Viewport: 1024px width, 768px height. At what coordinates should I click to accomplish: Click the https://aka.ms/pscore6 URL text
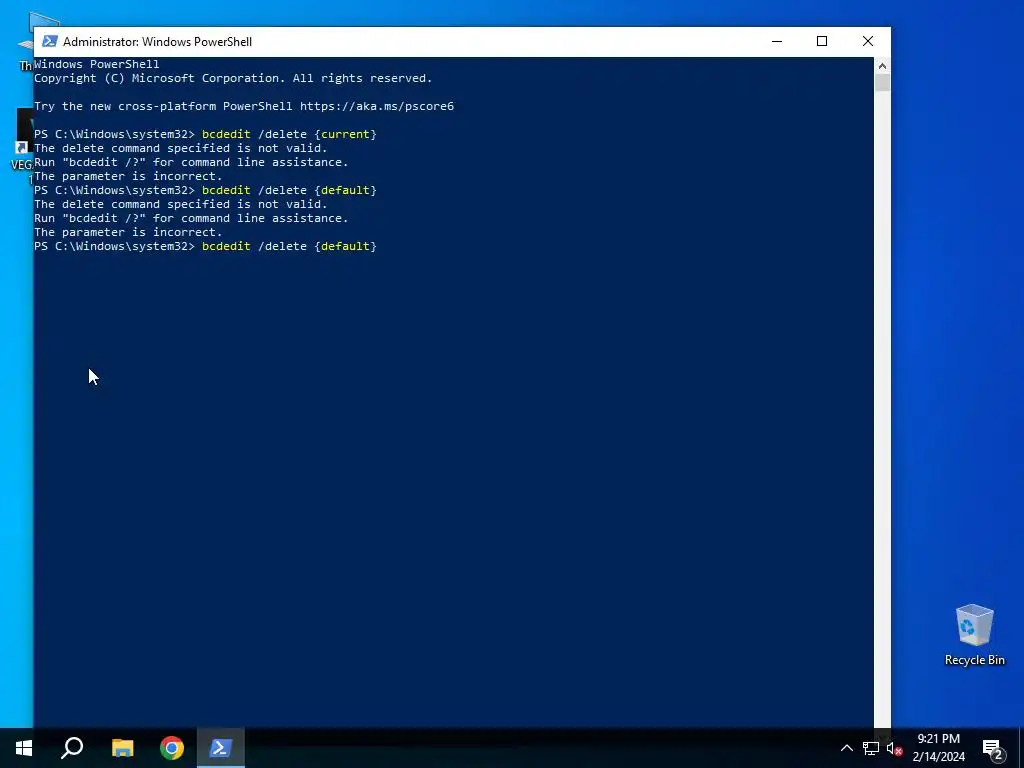[377, 106]
